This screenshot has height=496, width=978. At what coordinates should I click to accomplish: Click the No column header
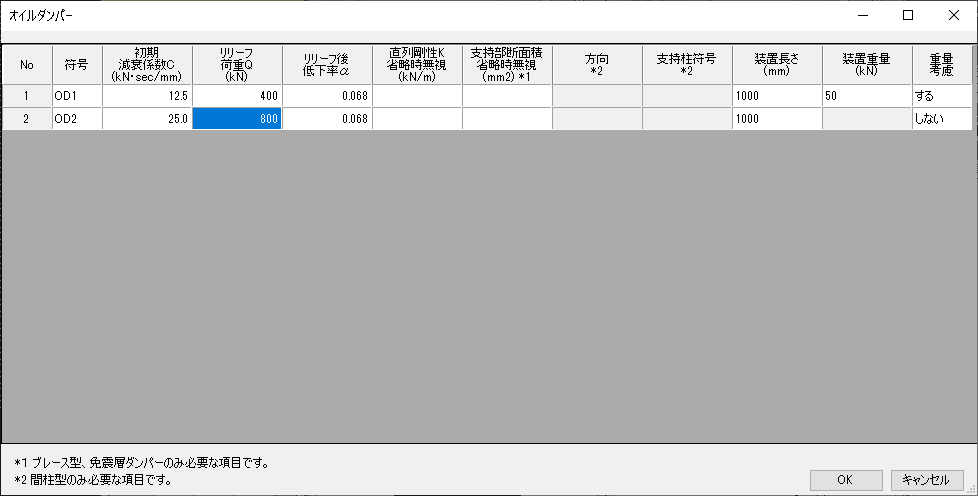pos(27,65)
